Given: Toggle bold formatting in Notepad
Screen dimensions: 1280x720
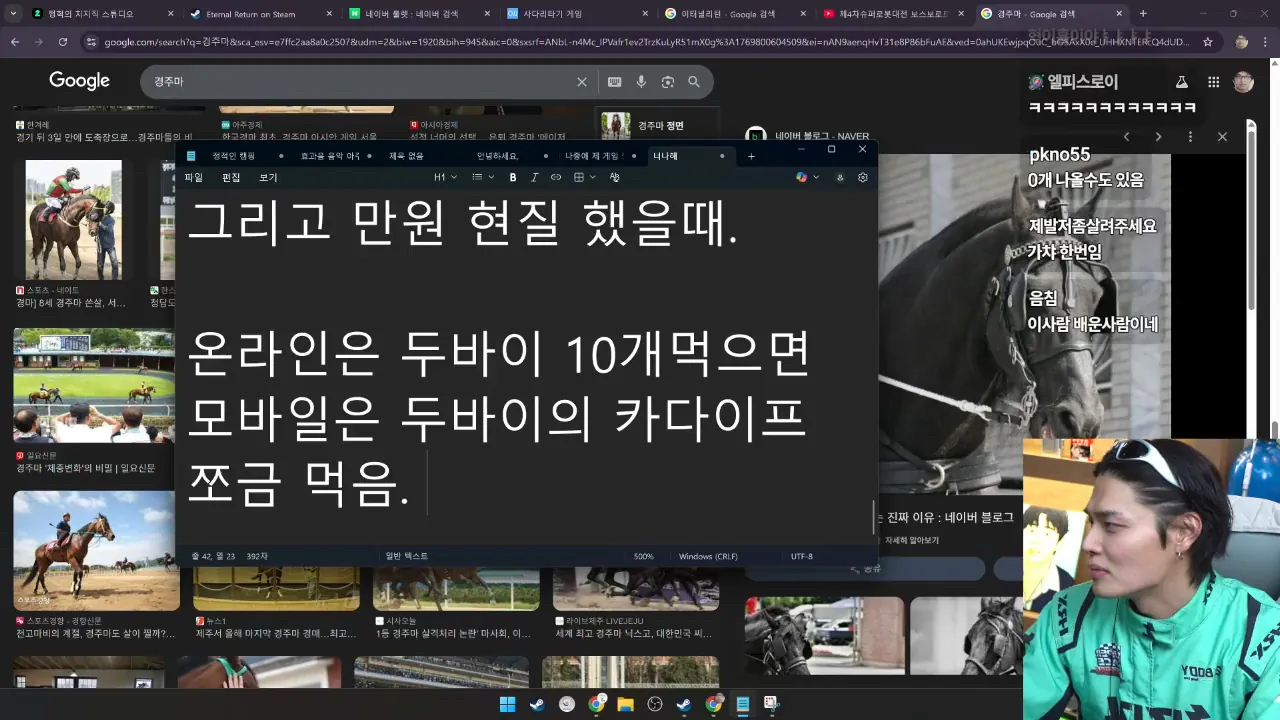Looking at the screenshot, I should pos(513,177).
